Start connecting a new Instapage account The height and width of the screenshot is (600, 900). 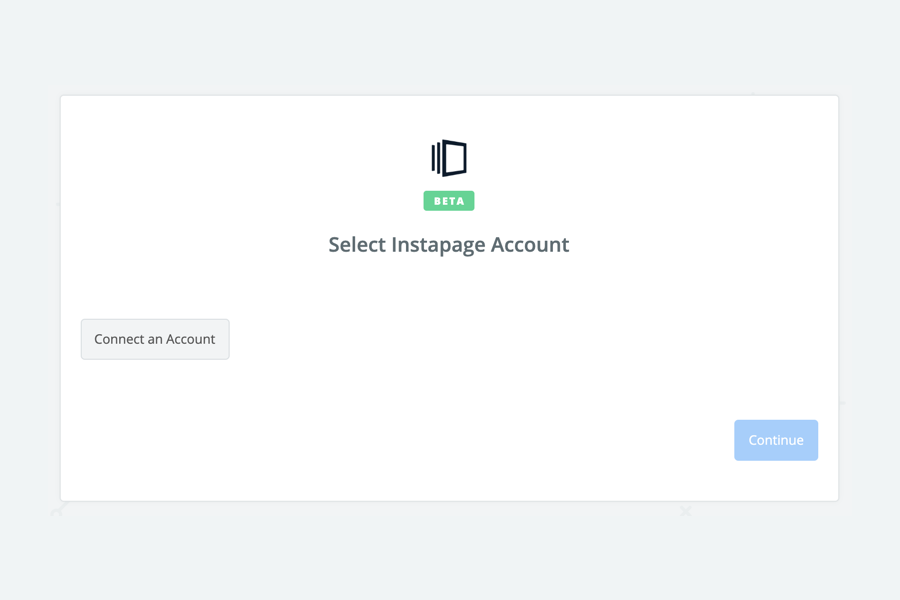click(x=155, y=339)
